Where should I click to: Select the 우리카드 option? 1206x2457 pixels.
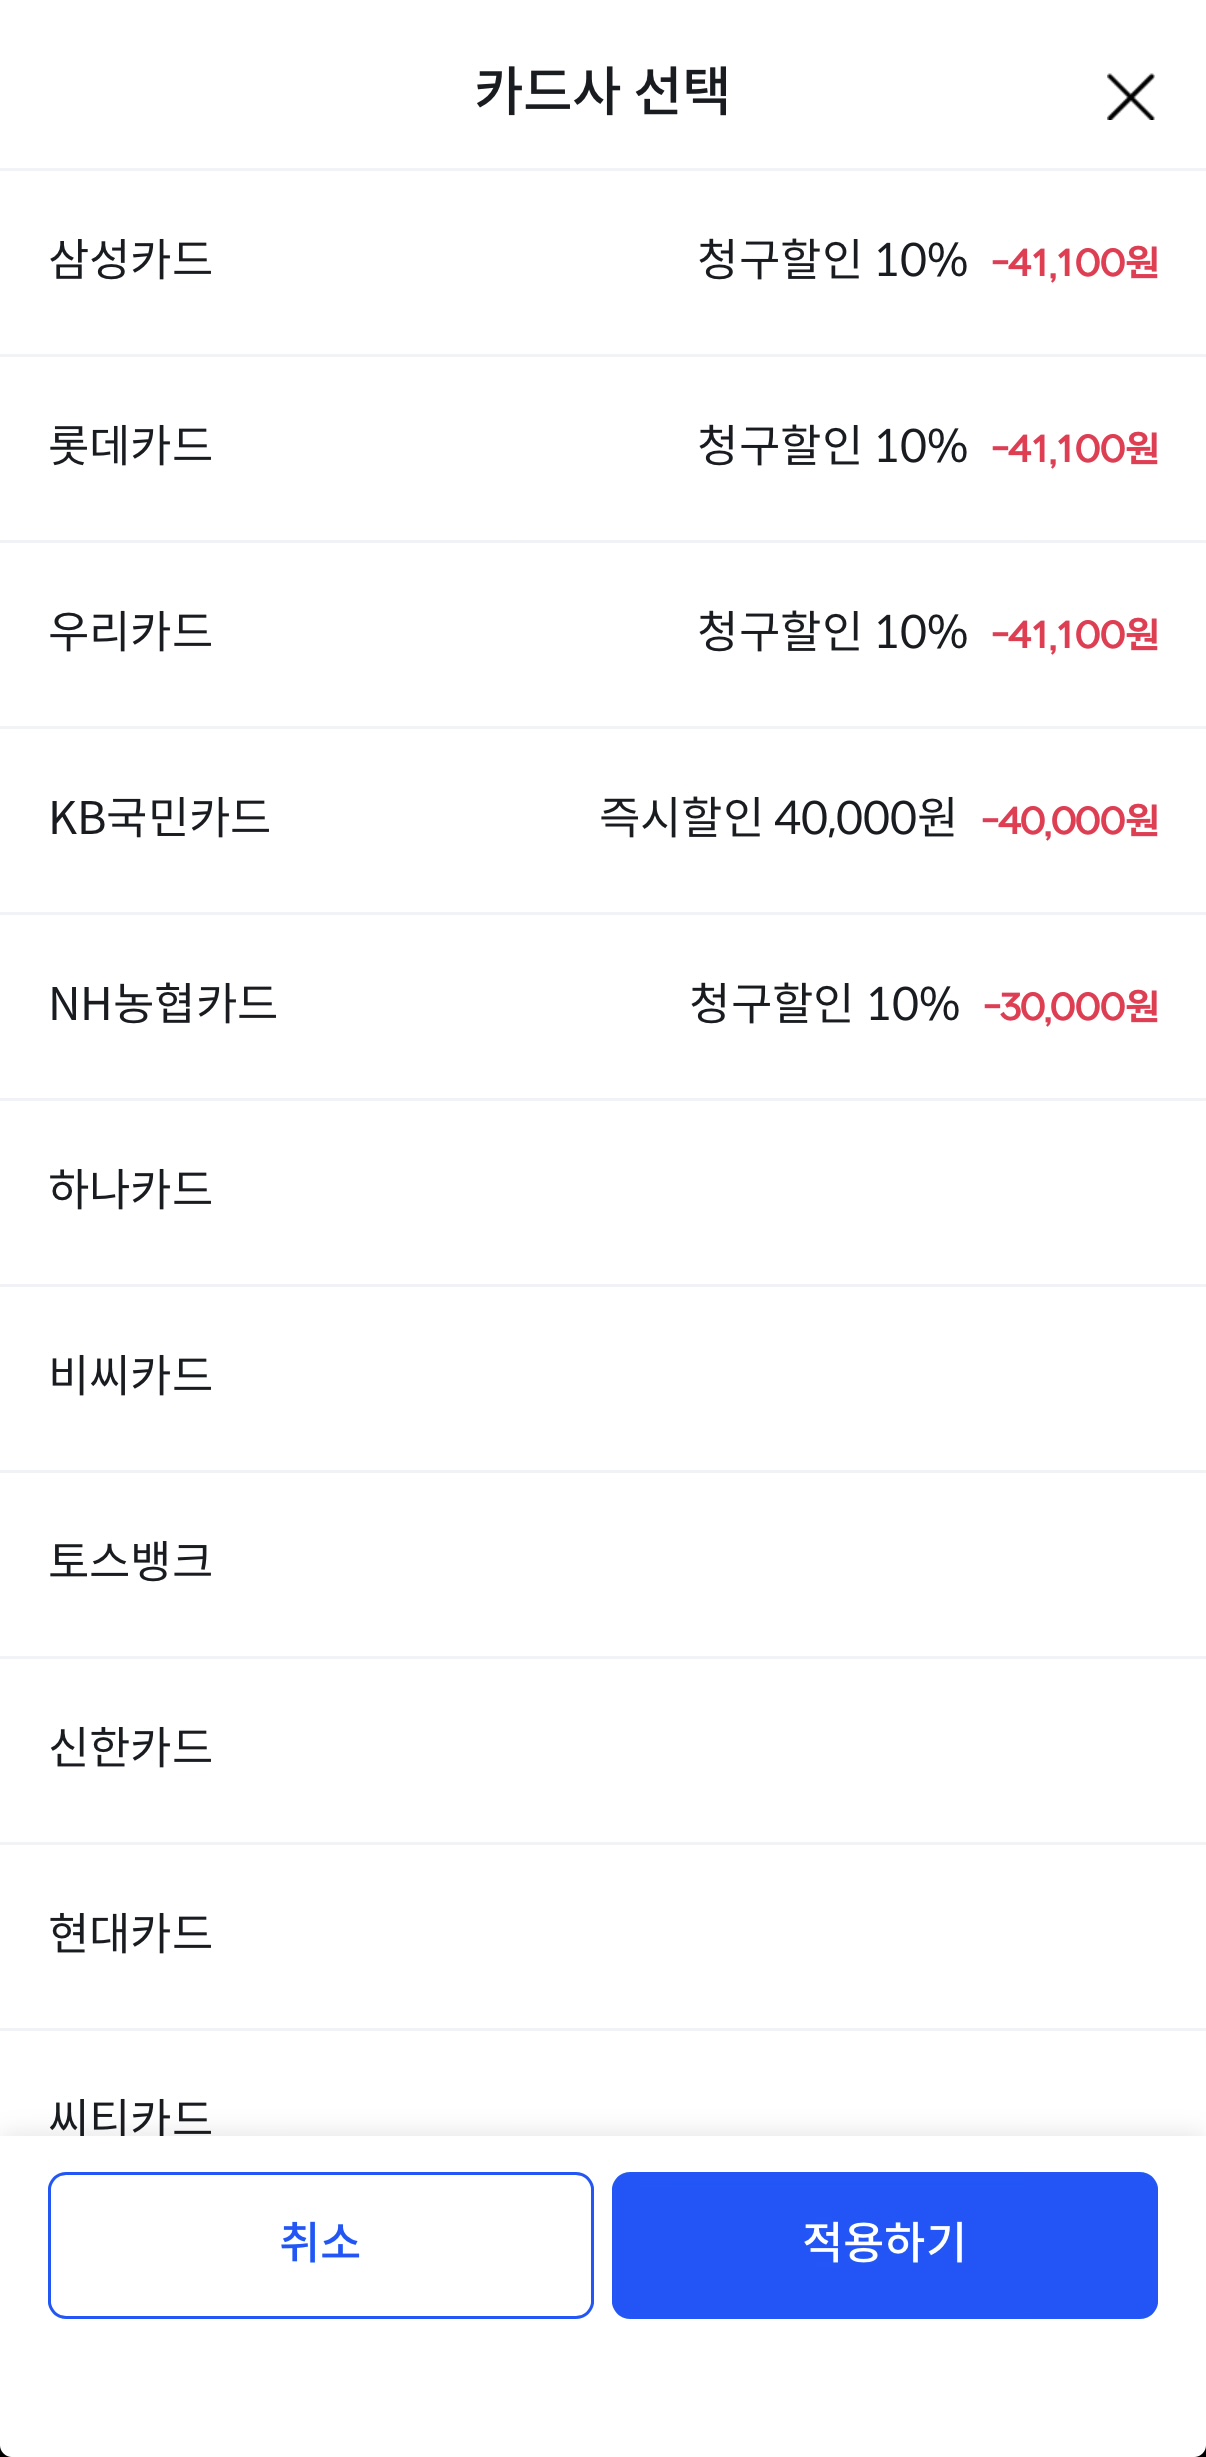[x=131, y=632]
